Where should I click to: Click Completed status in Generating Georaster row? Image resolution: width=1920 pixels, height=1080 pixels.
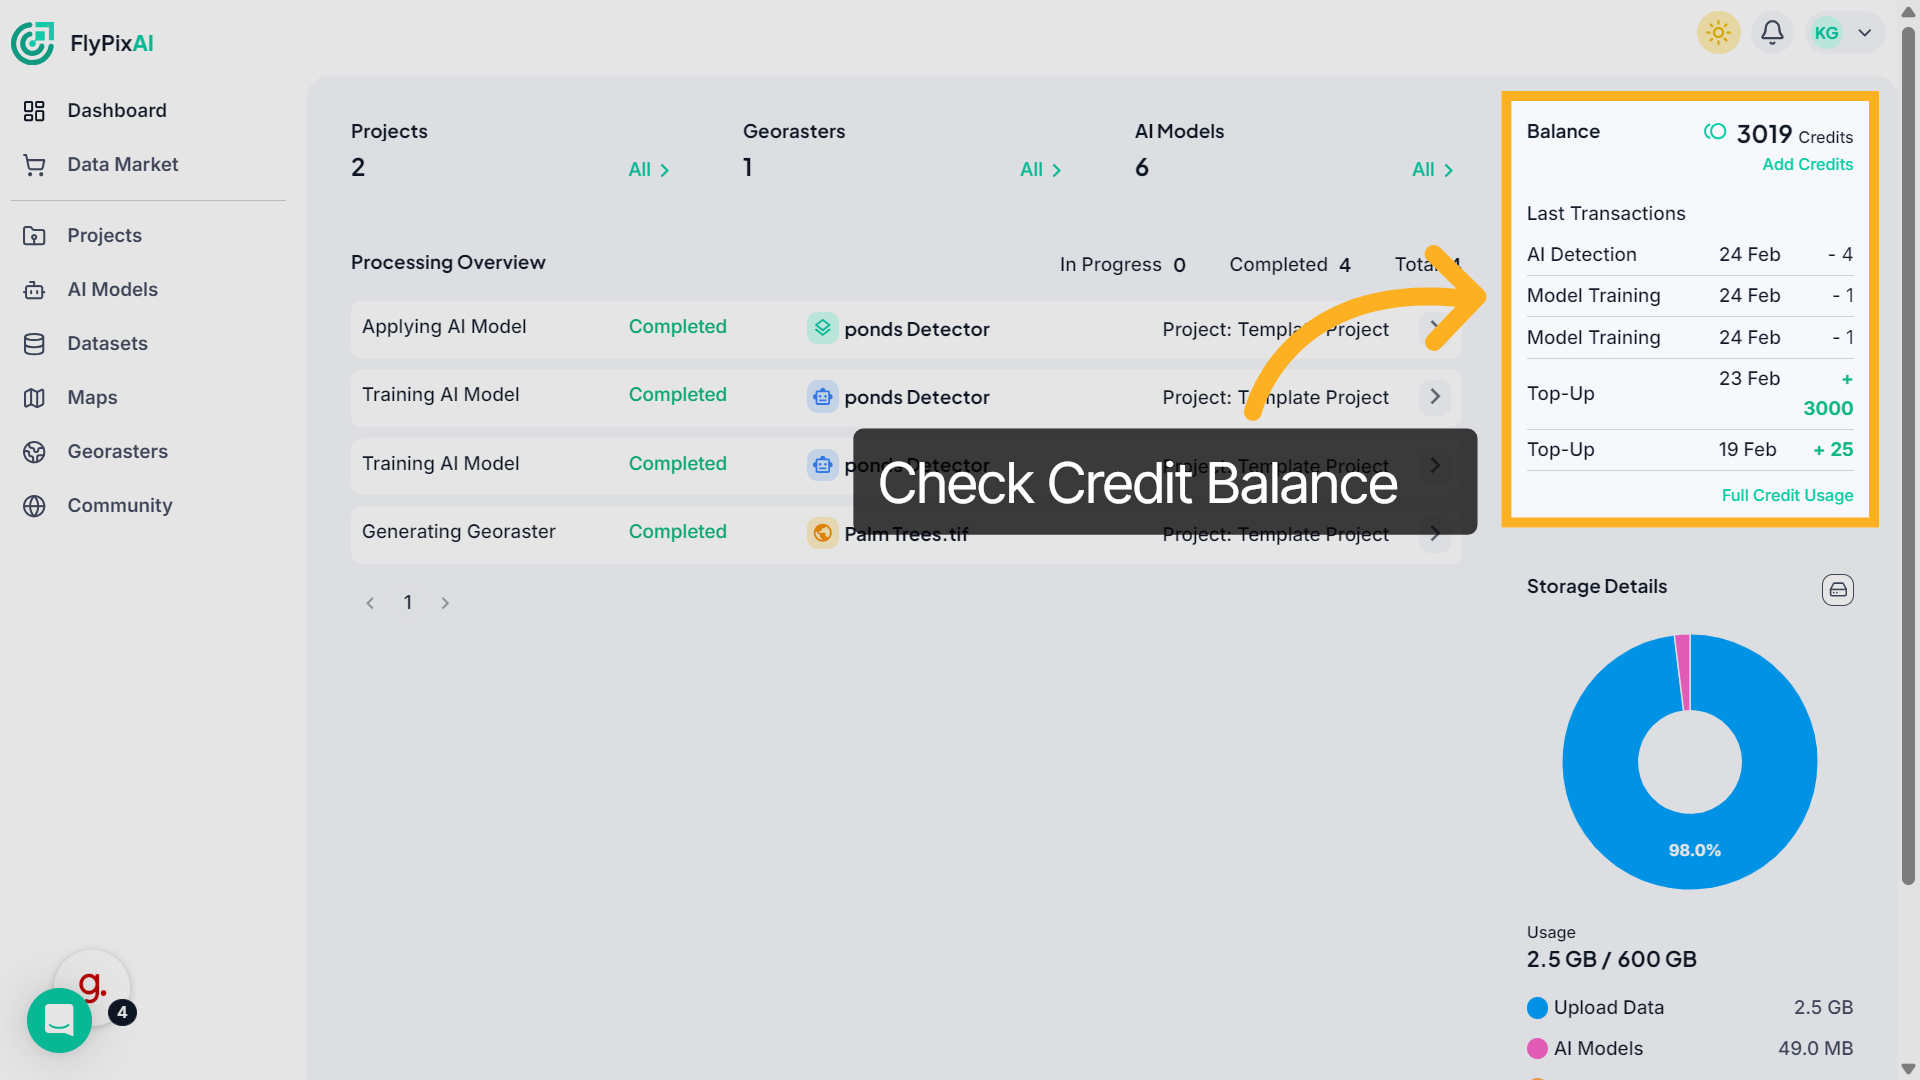pyautogui.click(x=677, y=532)
